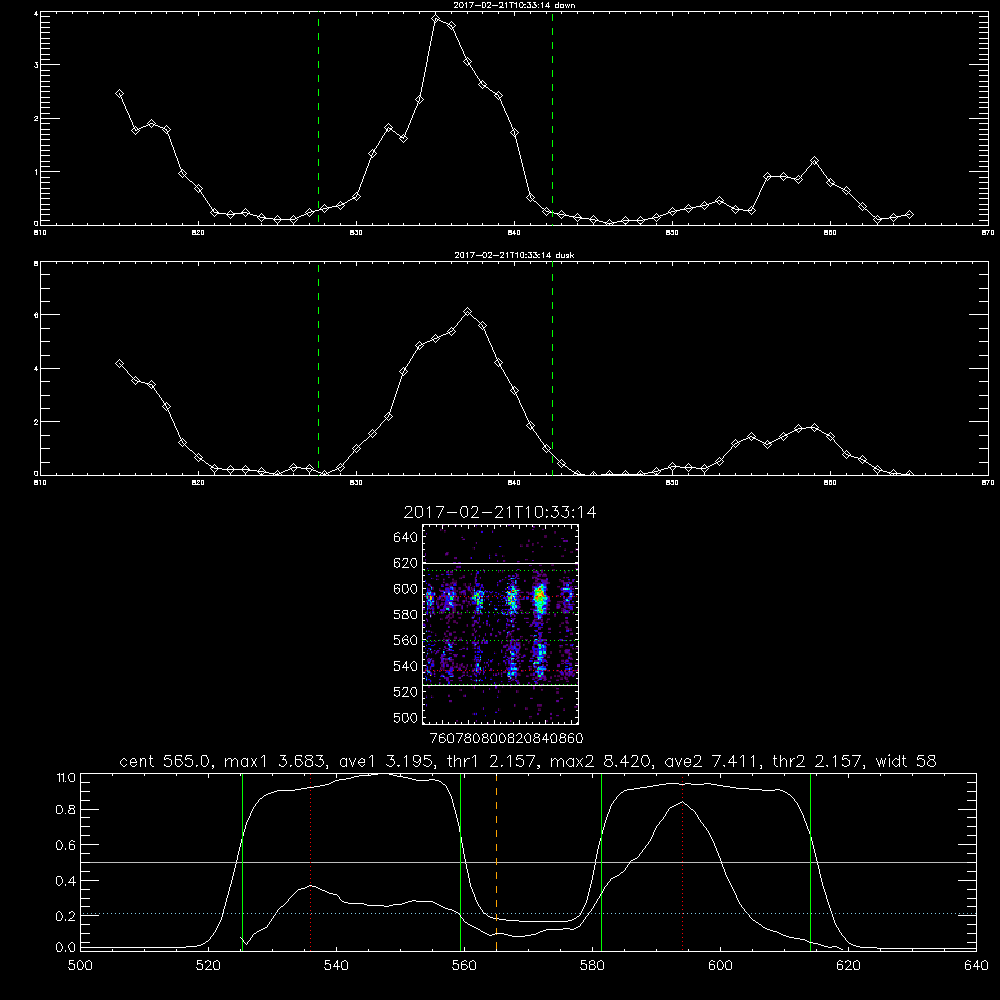1000x1000 pixels.
Task: Click the red dotted line near 536
Action: click(311, 861)
